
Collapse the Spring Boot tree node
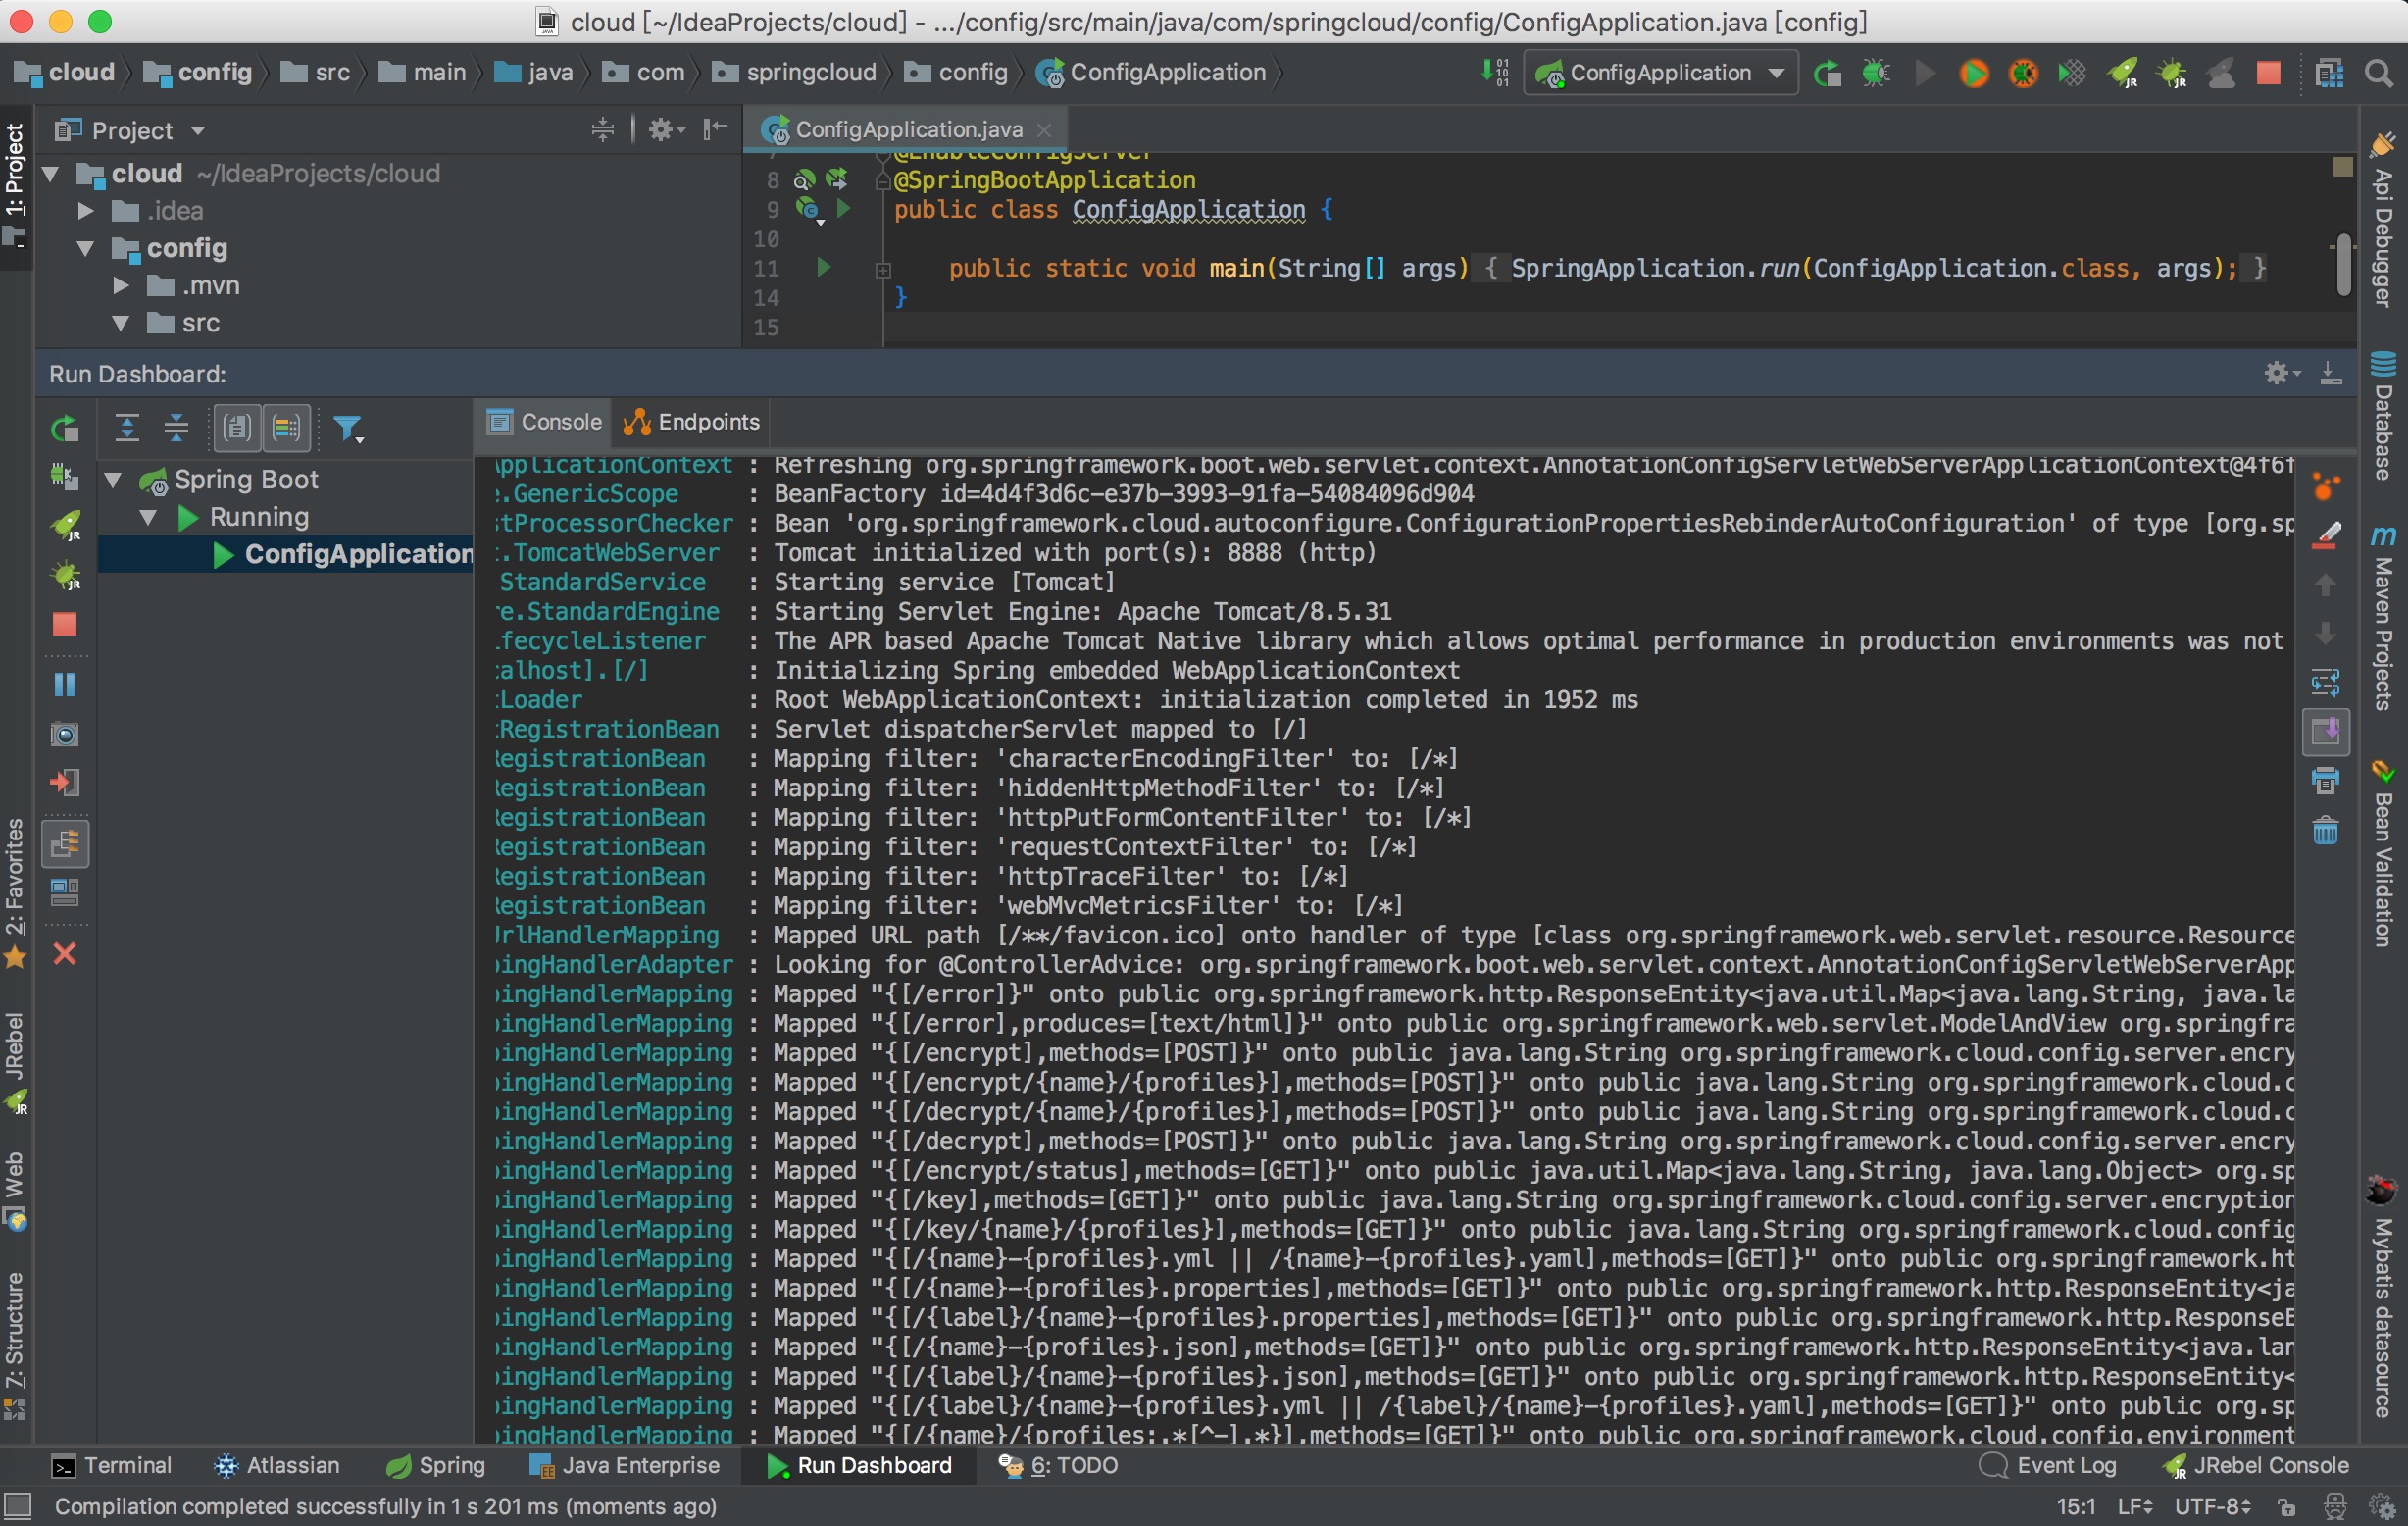[113, 480]
